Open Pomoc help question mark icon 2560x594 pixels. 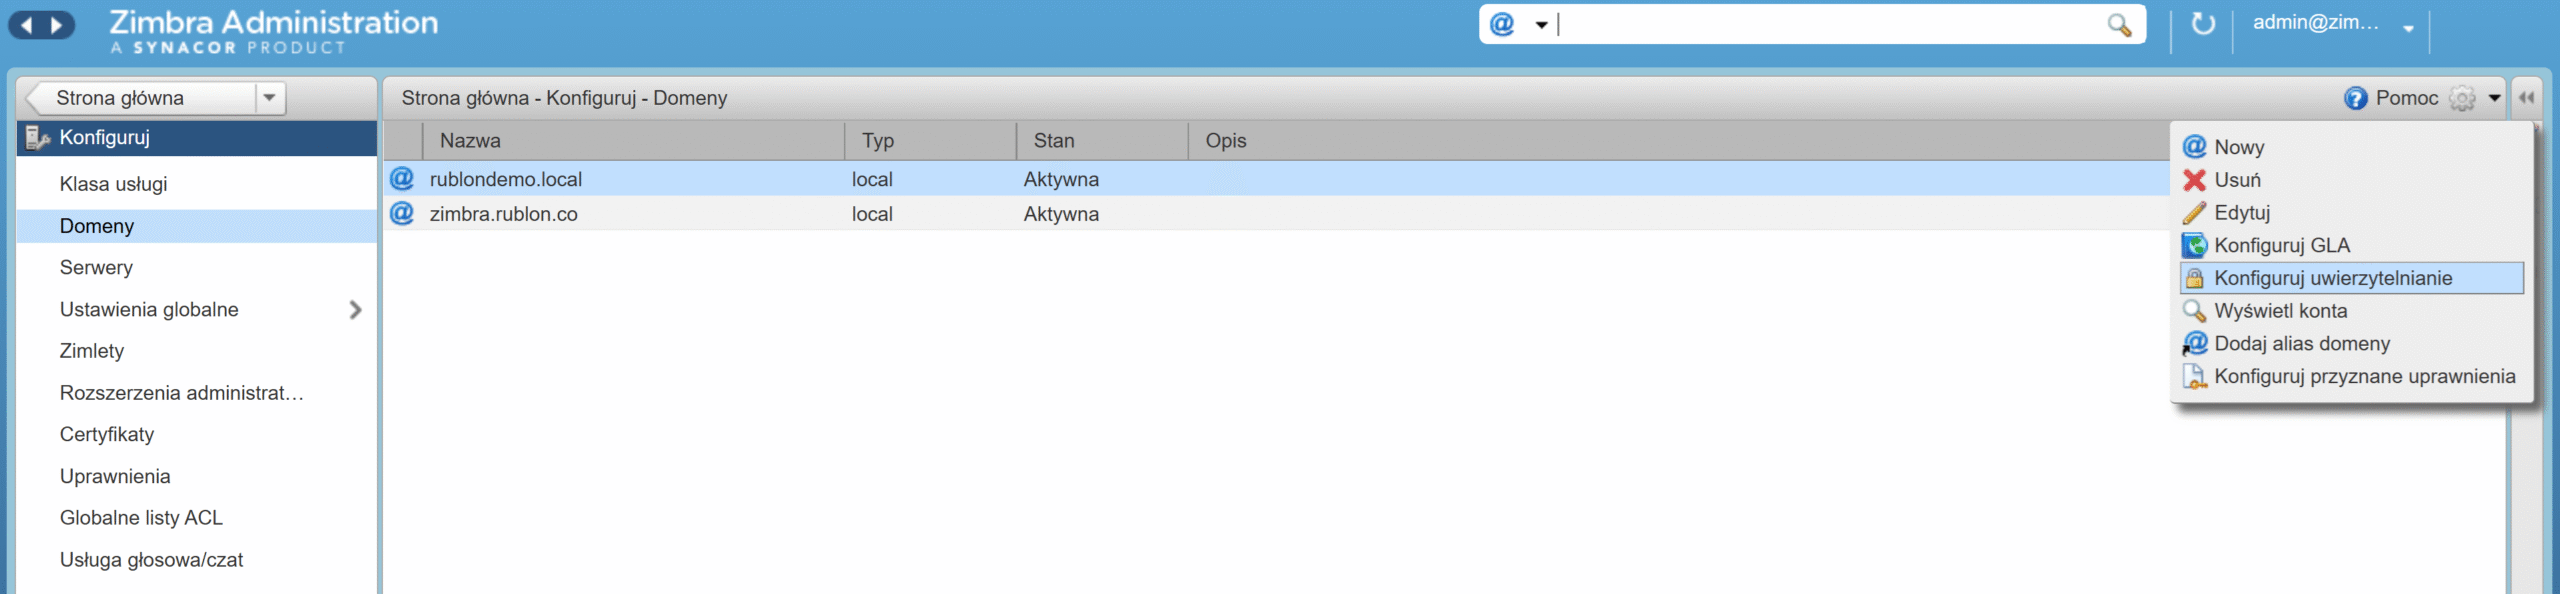point(2355,98)
